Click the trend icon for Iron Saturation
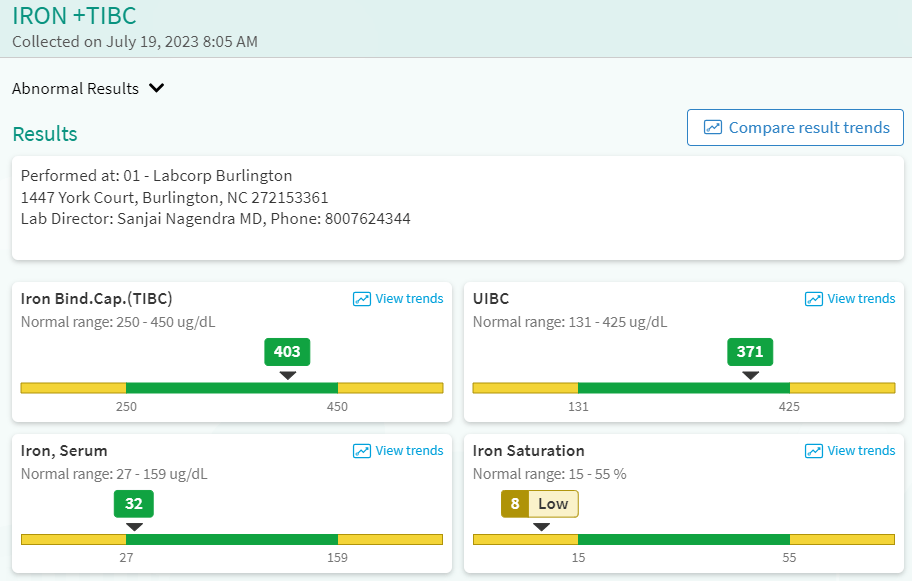 click(x=814, y=451)
